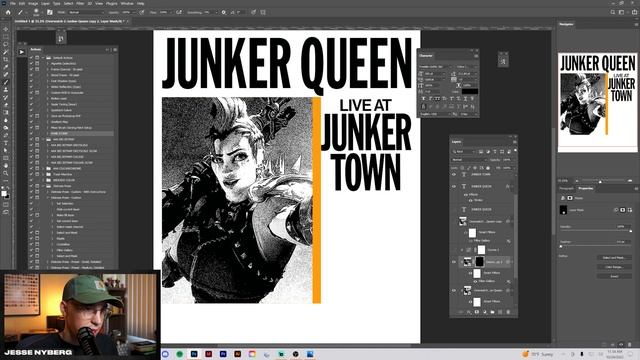Viewport: 640px width, 360px height.
Task: Toggle dialog box for Default Actions set
Action: [37, 58]
